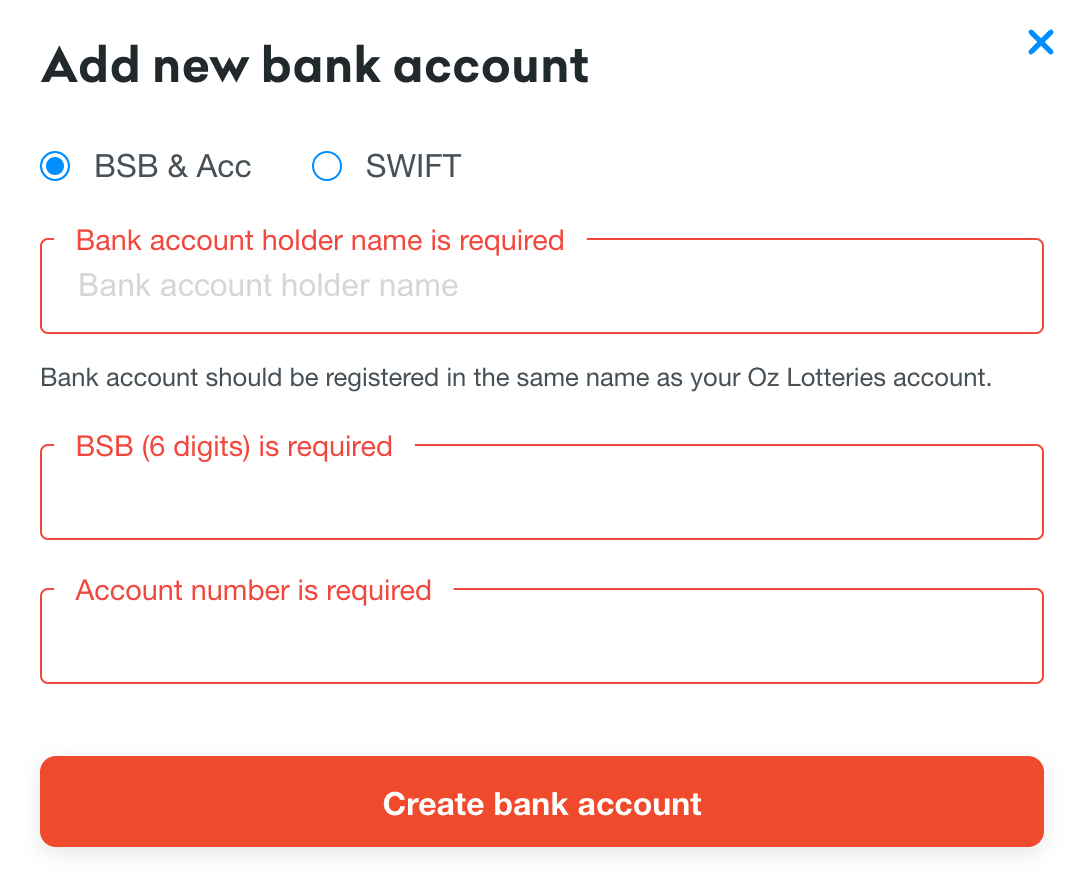
Task: Dismiss the Add new bank account modal
Action: (x=1041, y=42)
